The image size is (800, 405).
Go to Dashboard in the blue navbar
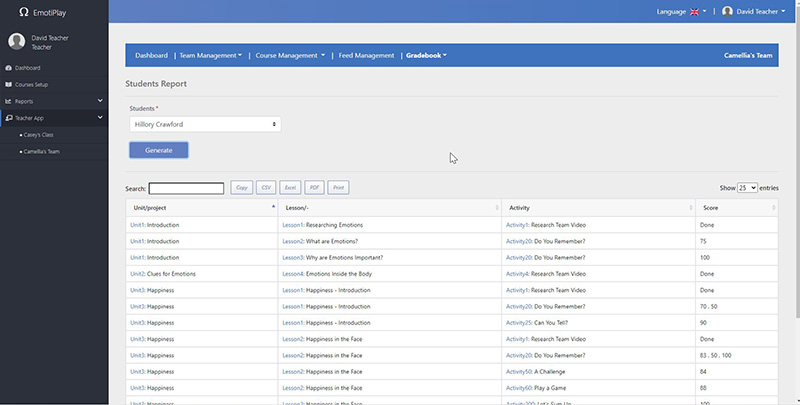(152, 56)
